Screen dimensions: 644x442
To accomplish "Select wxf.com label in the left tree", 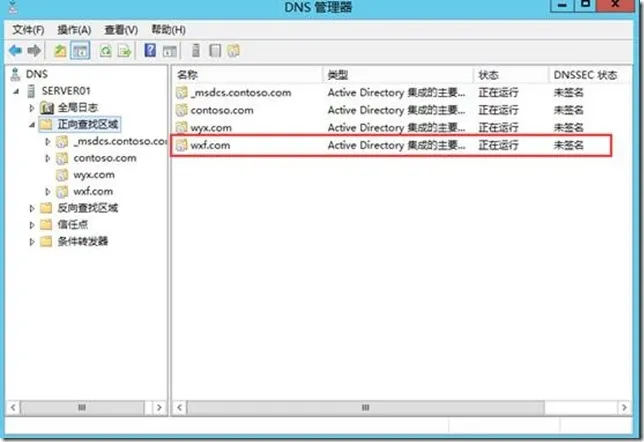I will 93,191.
